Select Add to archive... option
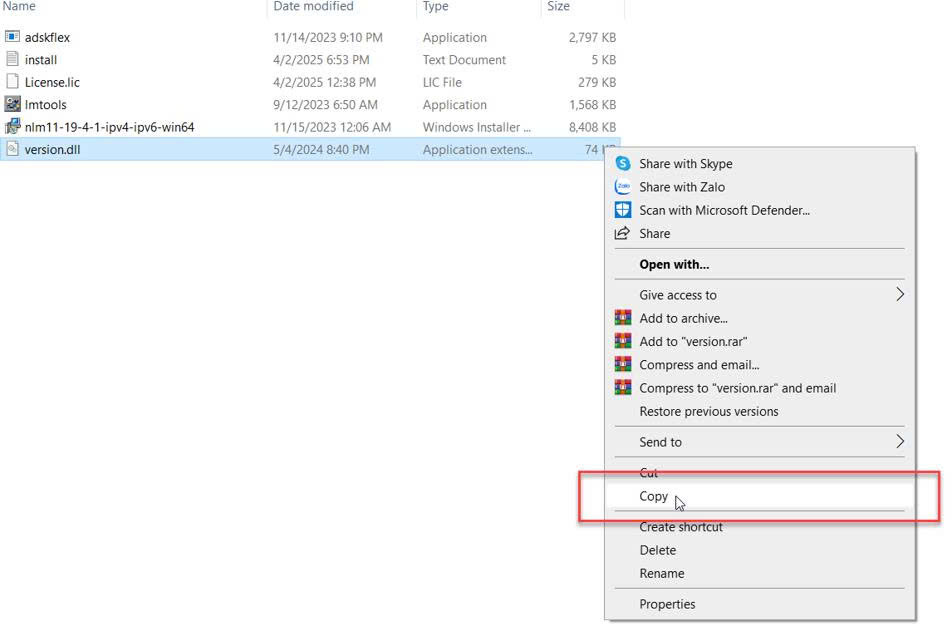The image size is (952, 637). (683, 318)
